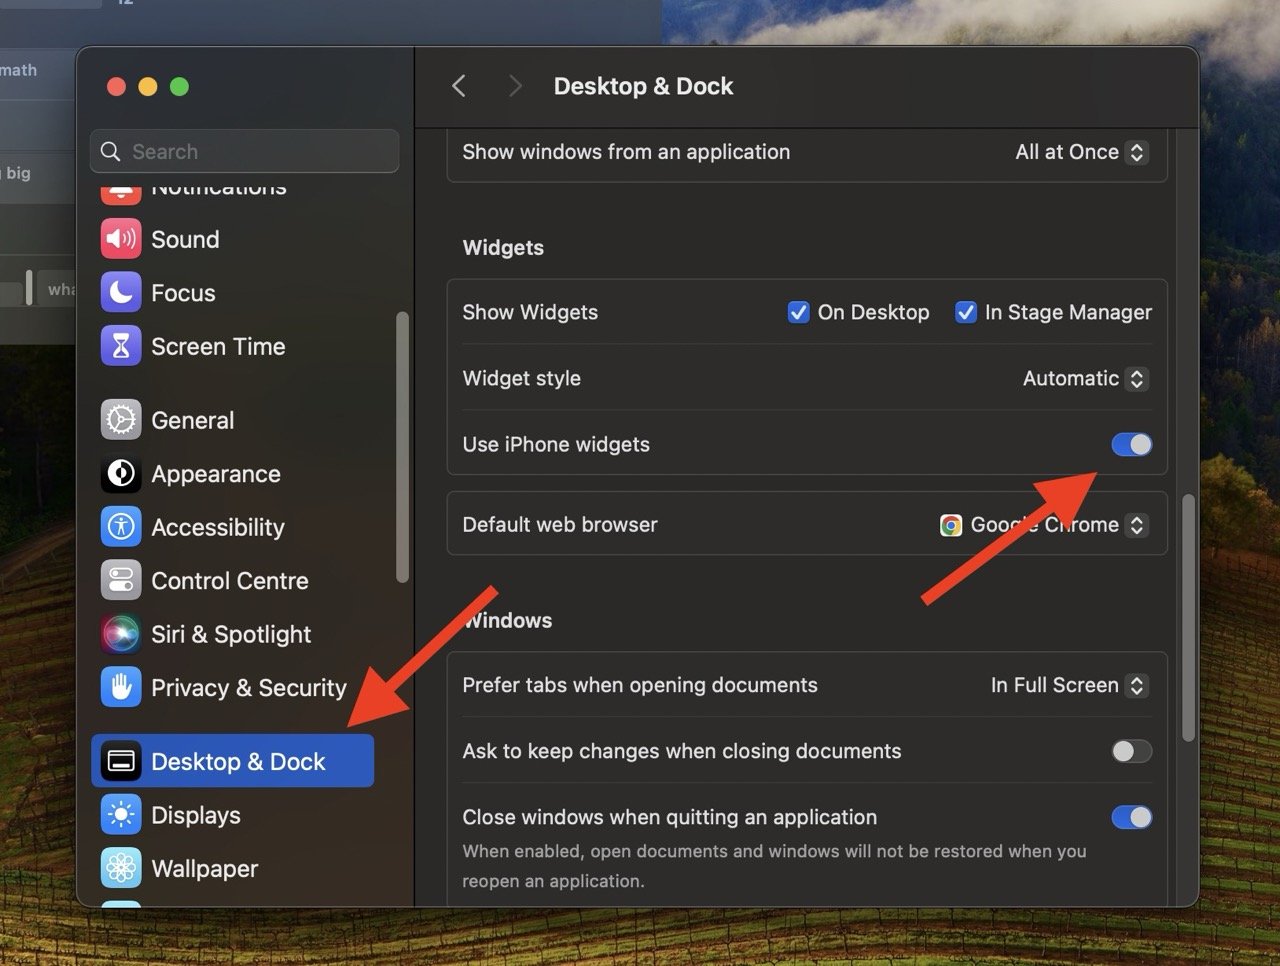
Task: Click the Privacy & Security hand icon
Action: click(121, 688)
